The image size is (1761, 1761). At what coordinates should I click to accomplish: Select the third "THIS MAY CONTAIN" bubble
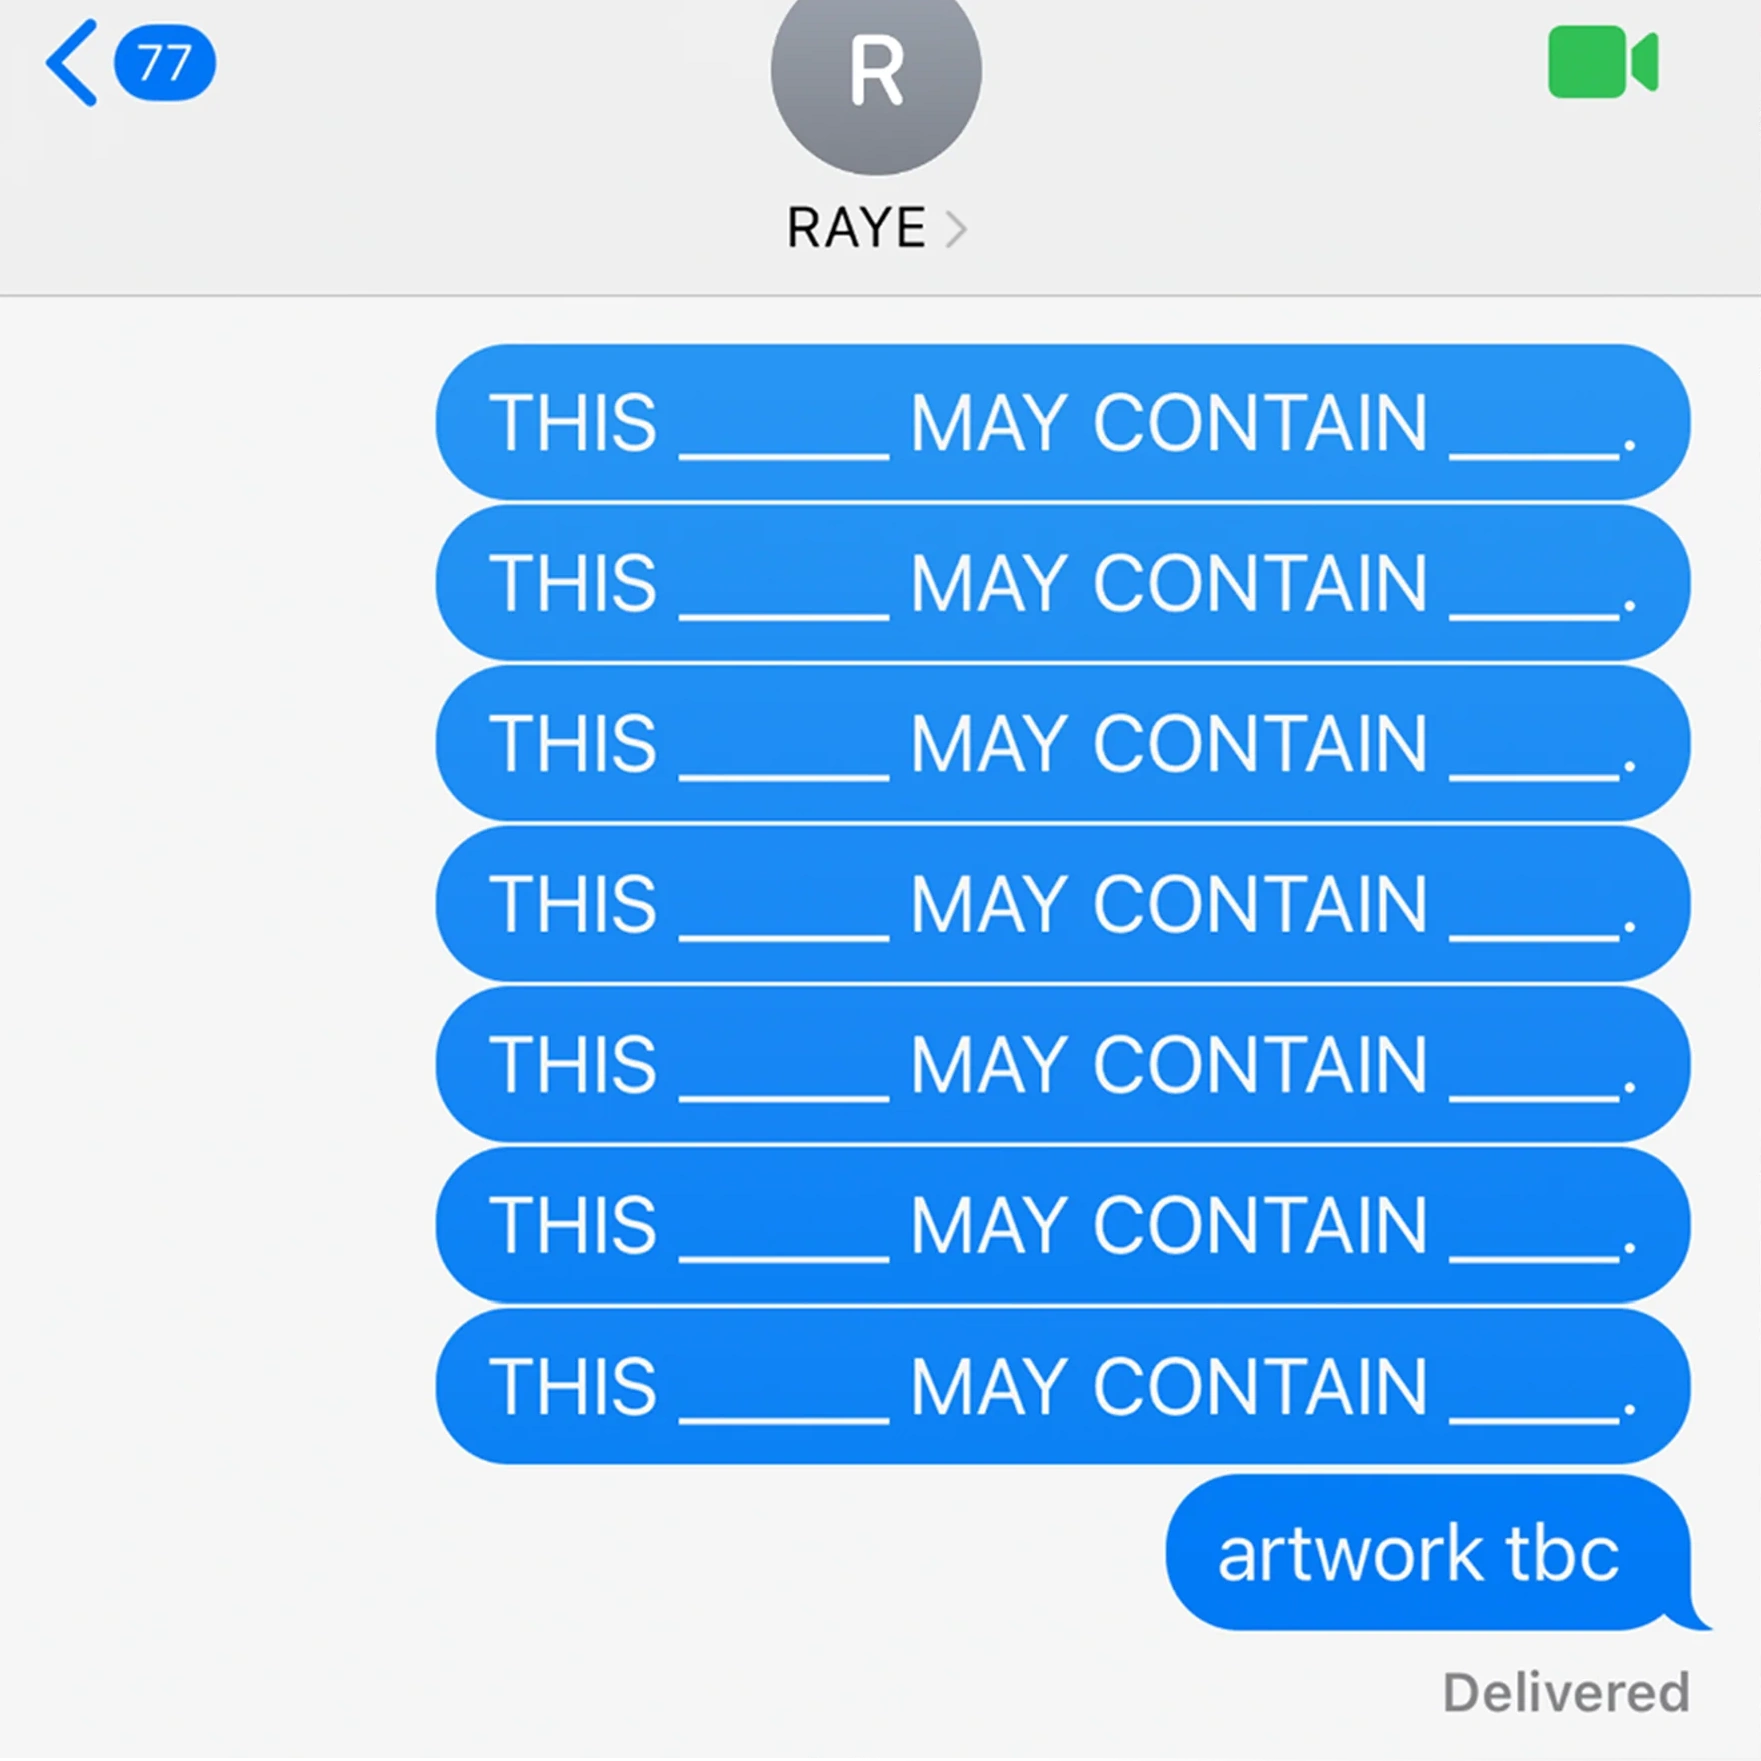point(1063,744)
